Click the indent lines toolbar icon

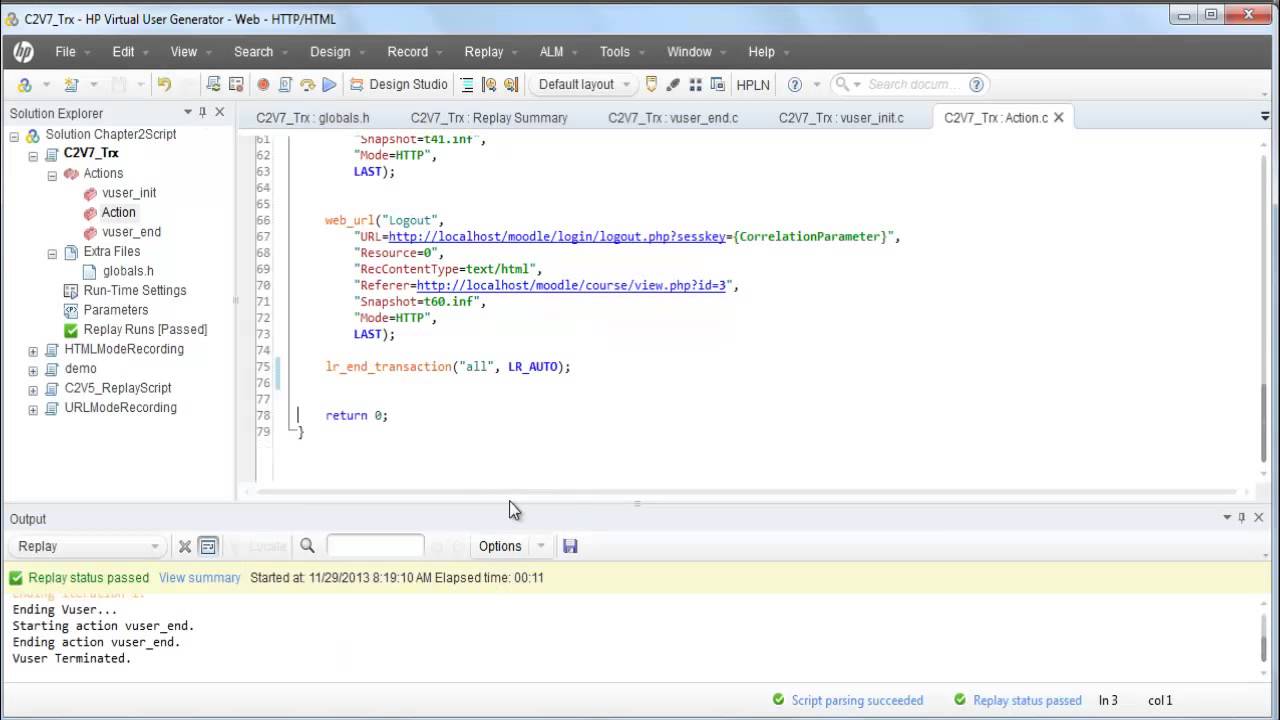(x=466, y=85)
